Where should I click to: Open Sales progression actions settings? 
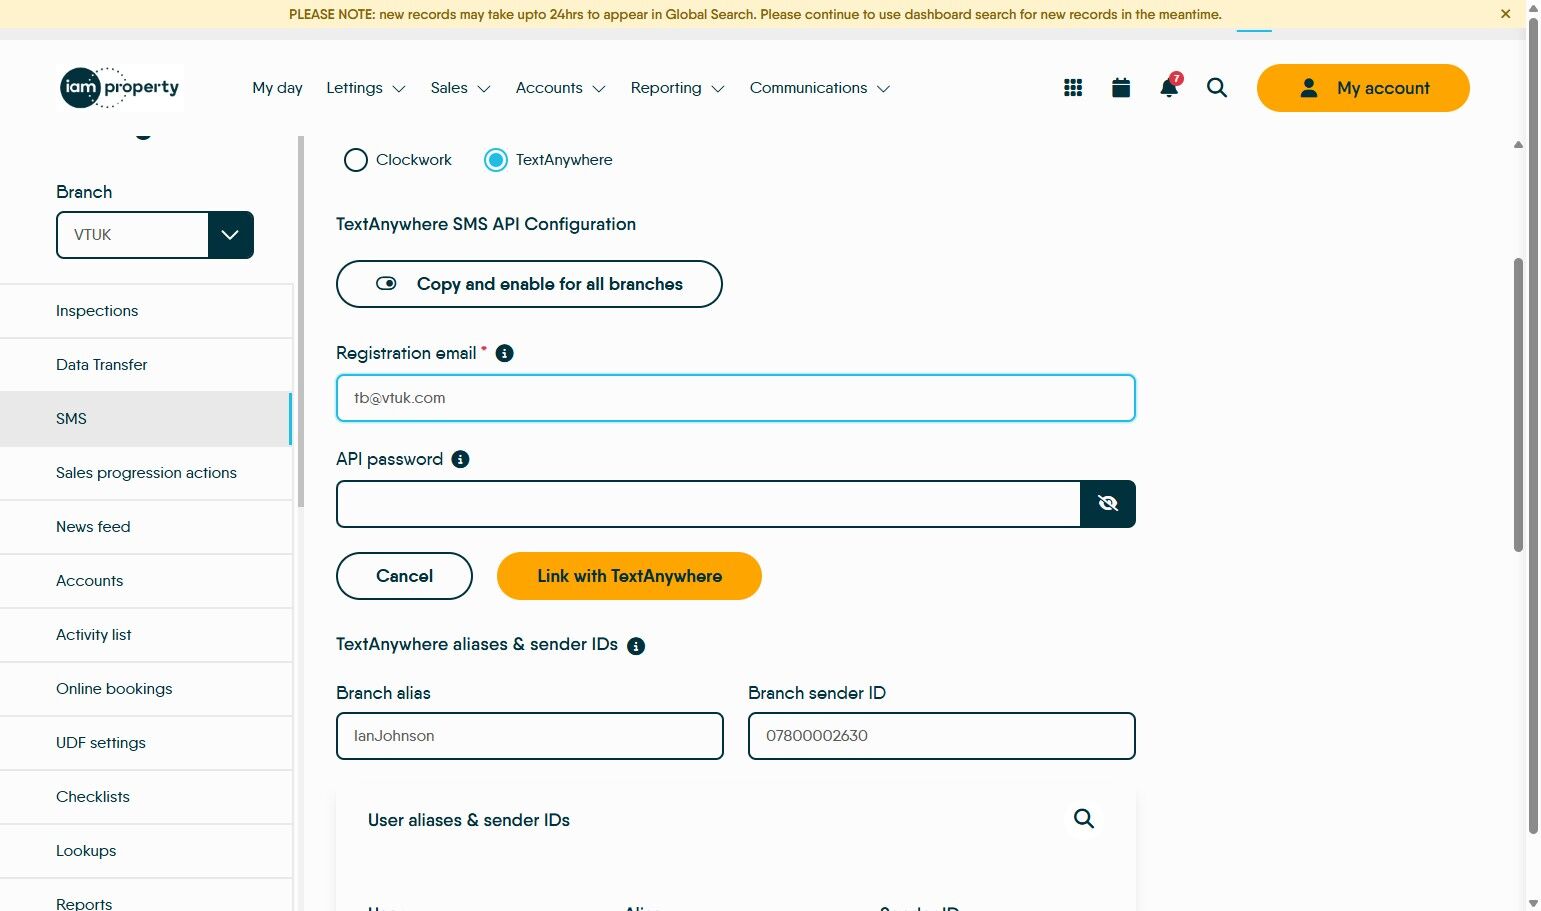click(x=146, y=473)
